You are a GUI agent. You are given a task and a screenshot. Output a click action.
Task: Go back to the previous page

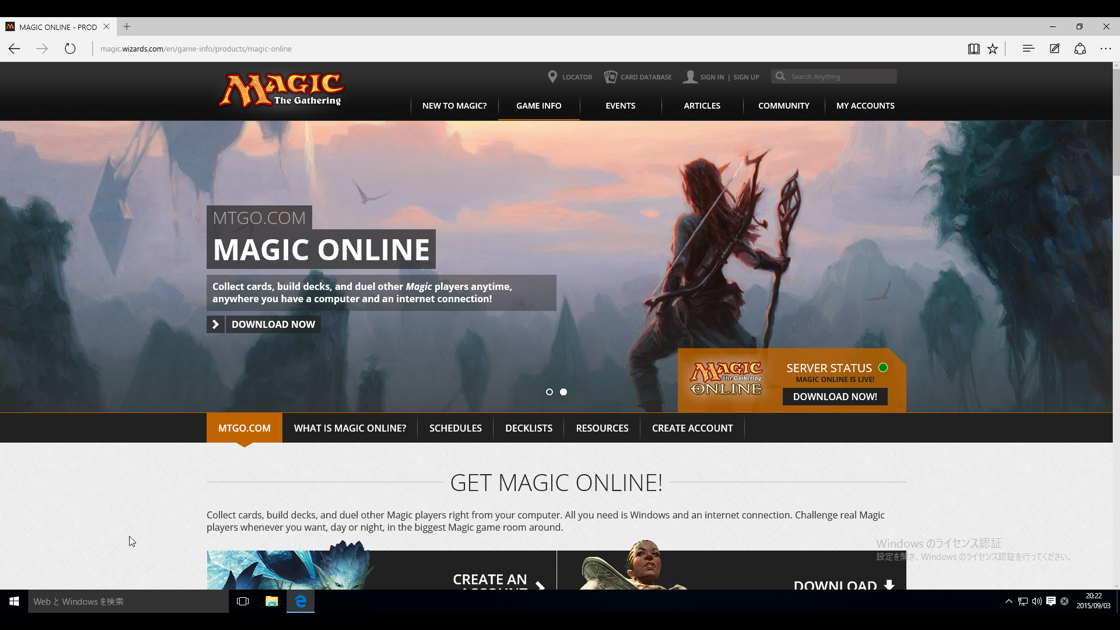tap(14, 49)
